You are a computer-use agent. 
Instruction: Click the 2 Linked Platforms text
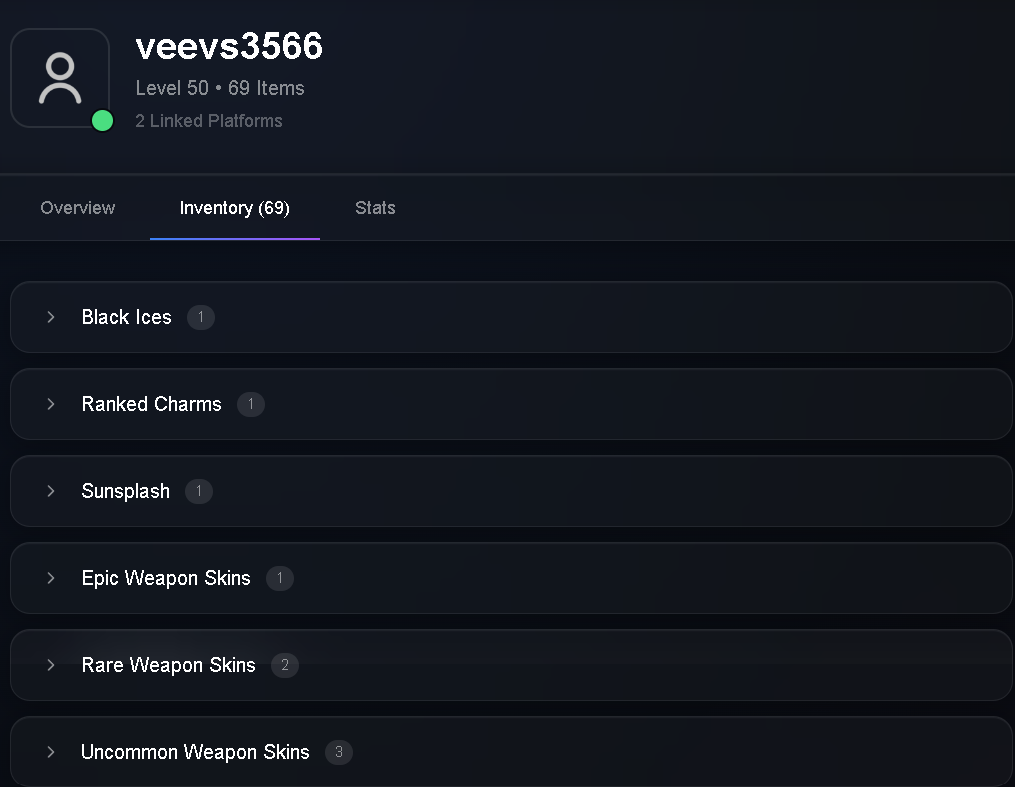[208, 121]
